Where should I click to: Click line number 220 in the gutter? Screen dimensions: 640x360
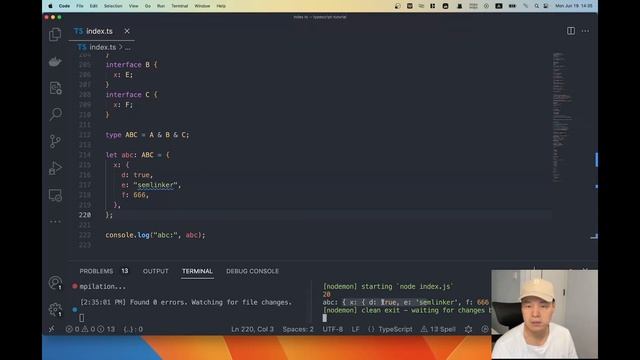point(85,215)
